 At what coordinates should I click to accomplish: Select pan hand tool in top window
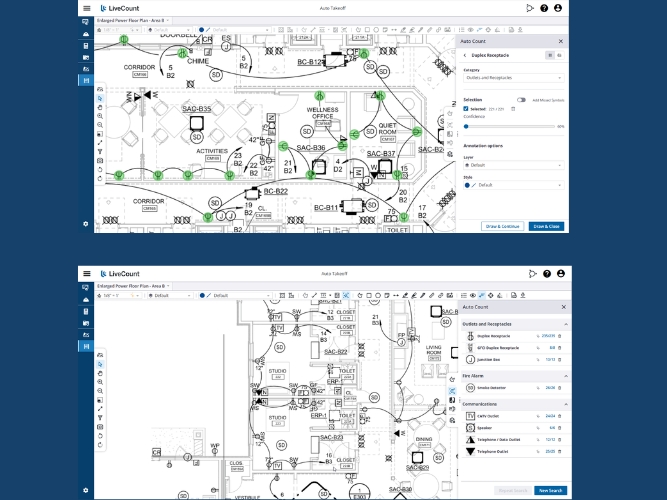[100, 107]
